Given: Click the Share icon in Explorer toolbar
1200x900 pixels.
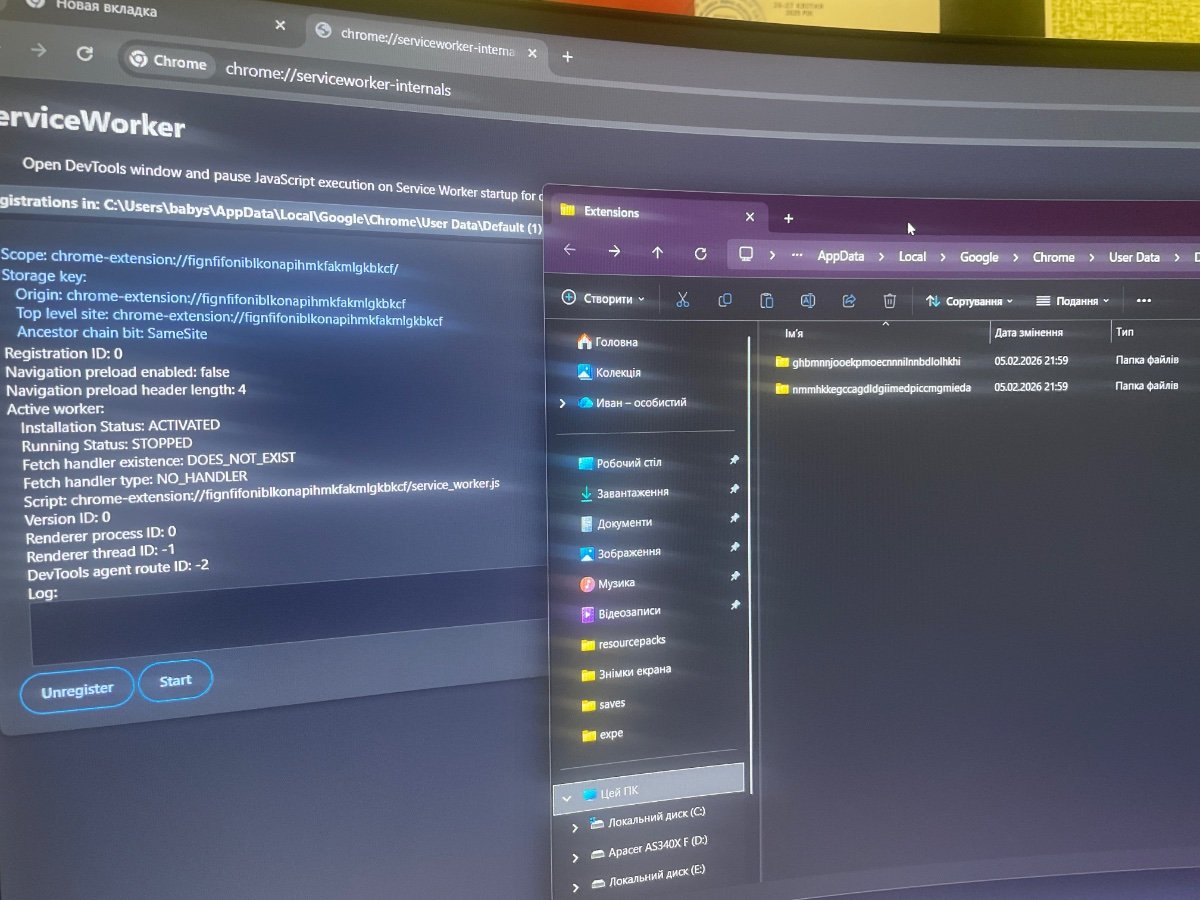Looking at the screenshot, I should (x=849, y=301).
